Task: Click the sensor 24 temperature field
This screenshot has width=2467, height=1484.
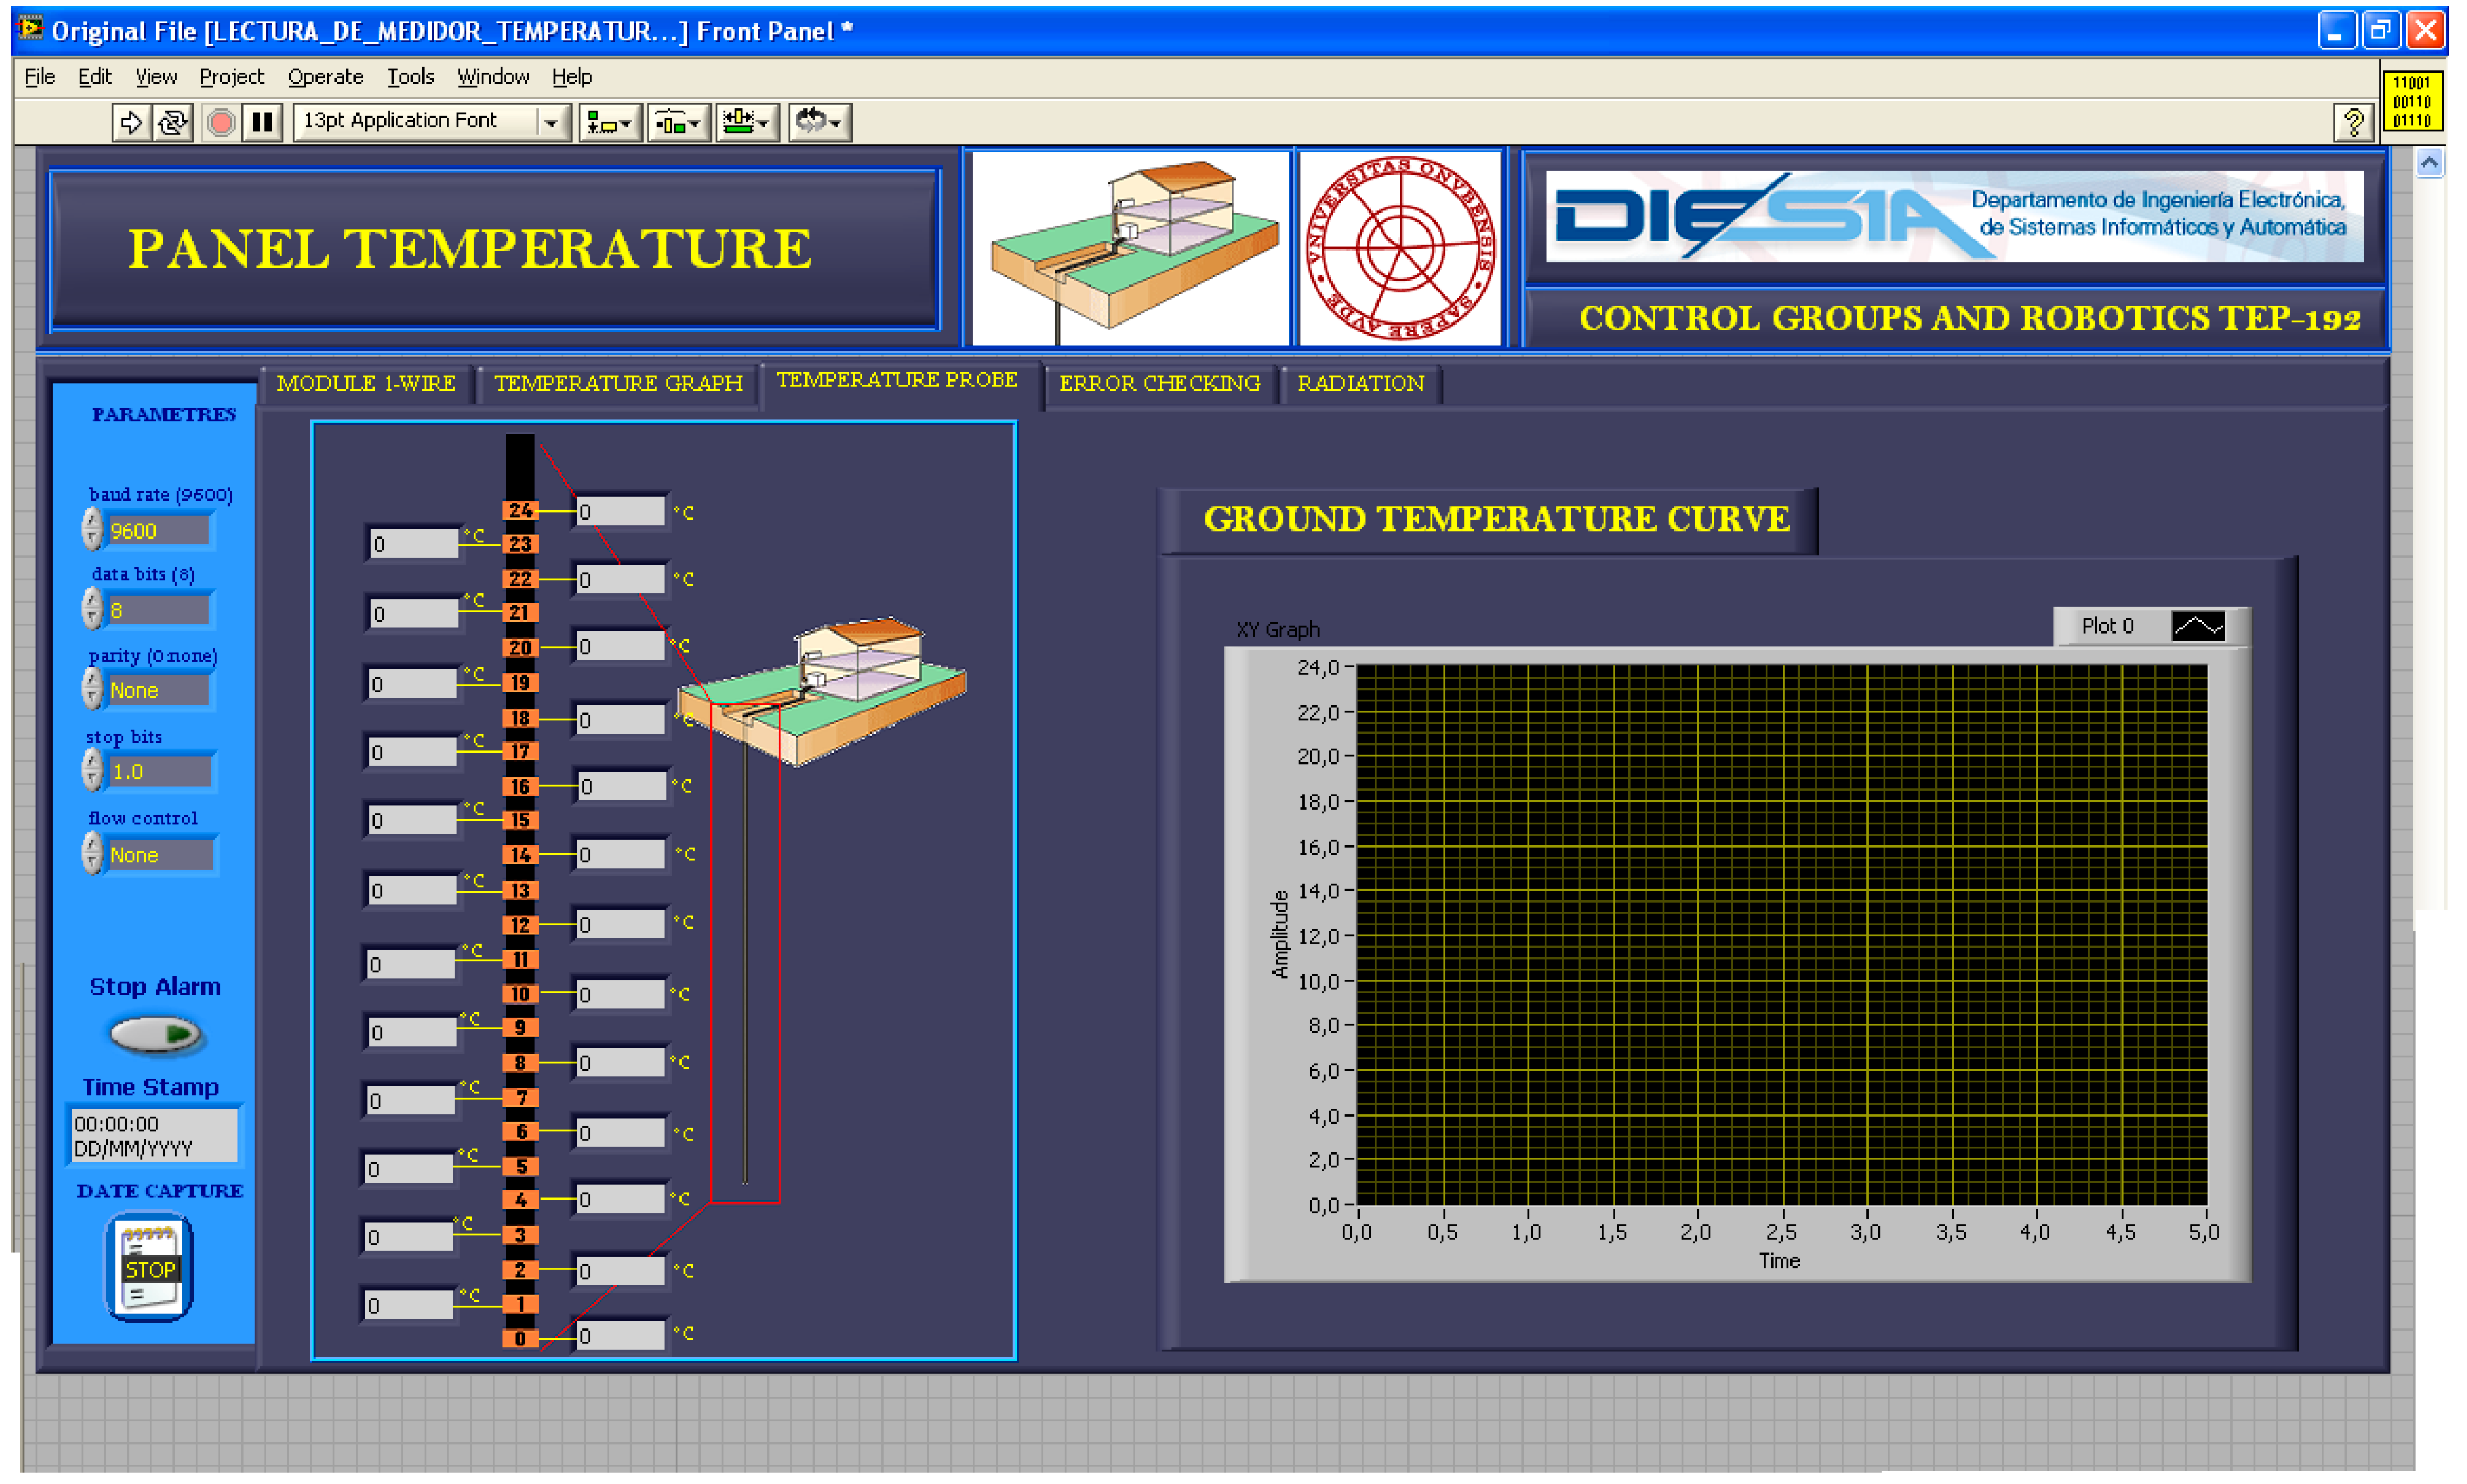Action: 620,511
